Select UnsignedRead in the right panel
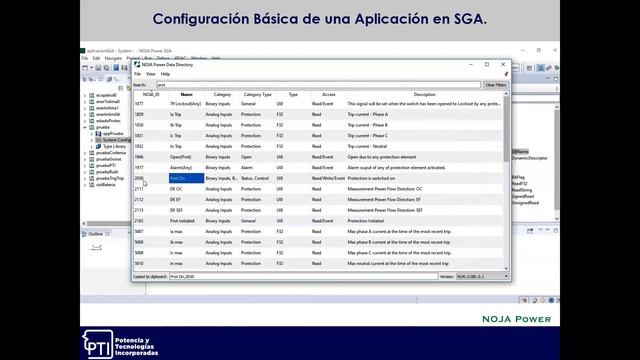 (525, 203)
